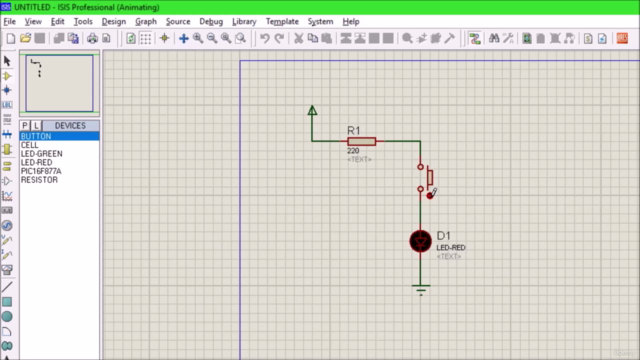Select the 2D arc drawing tool
The width and height of the screenshot is (640, 360).
(7, 331)
